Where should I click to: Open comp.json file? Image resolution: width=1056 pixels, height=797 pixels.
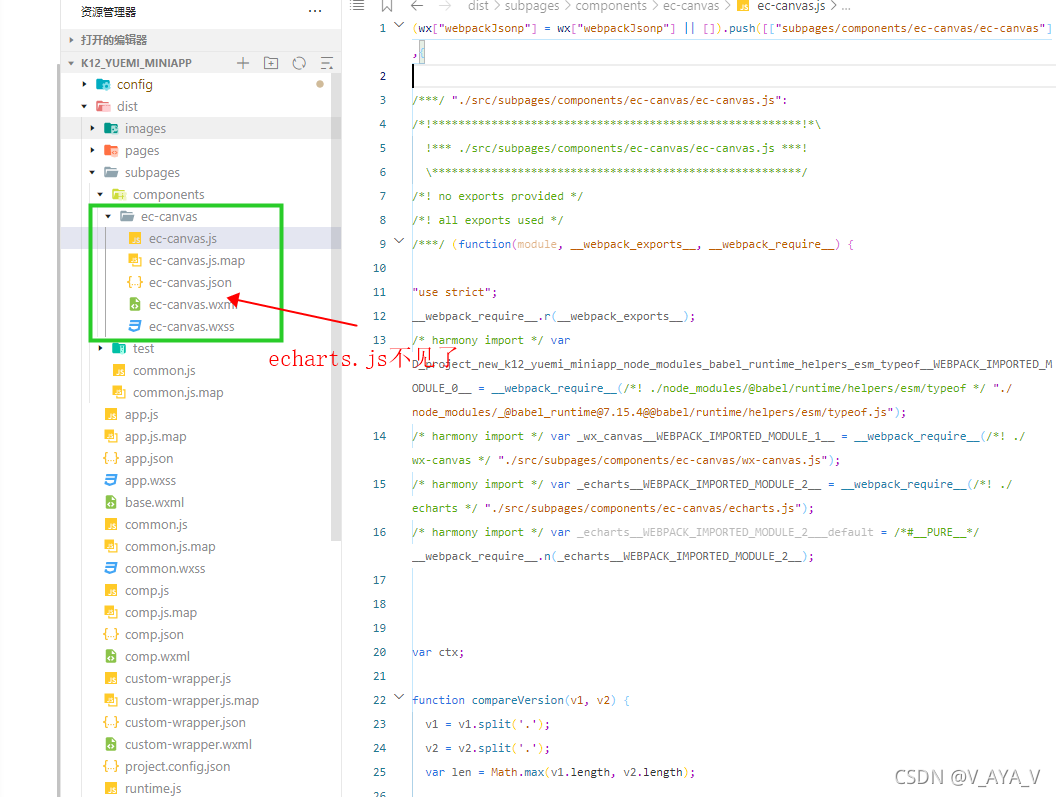[x=154, y=635]
